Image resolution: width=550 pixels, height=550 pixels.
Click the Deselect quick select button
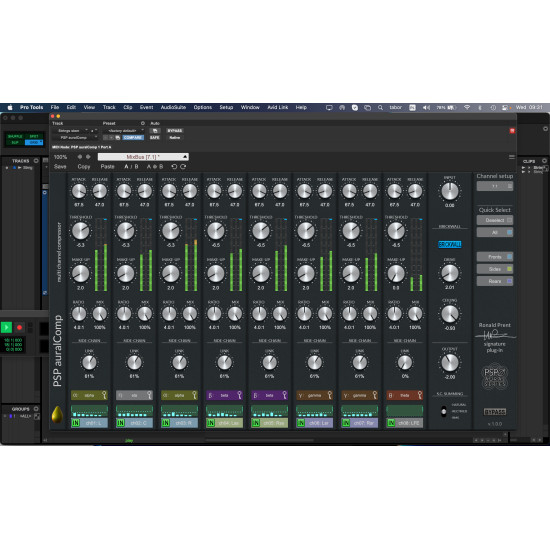pyautogui.click(x=495, y=220)
